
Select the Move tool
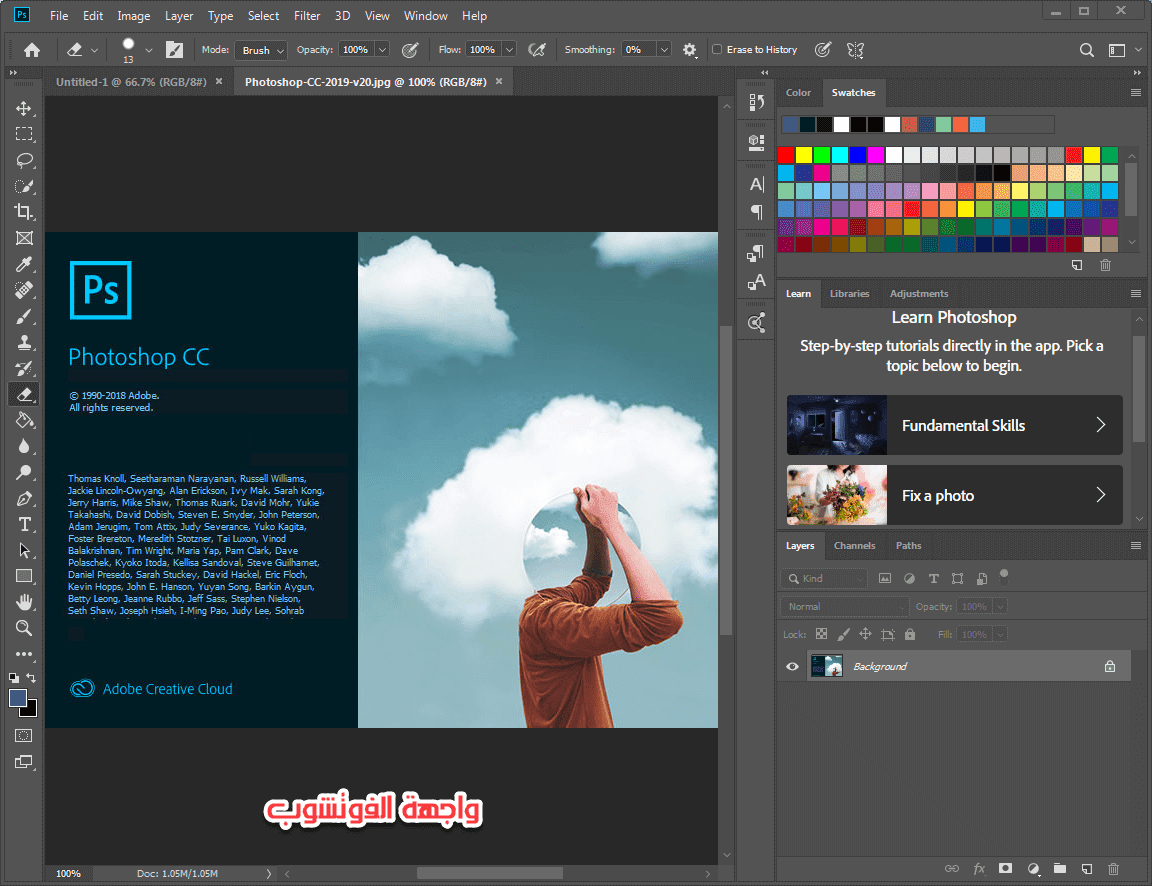coord(24,108)
